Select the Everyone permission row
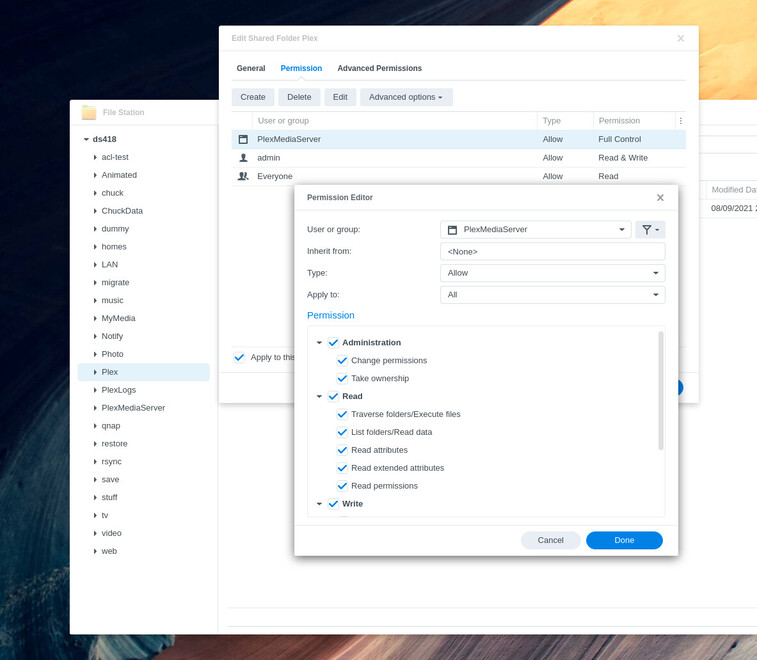 pyautogui.click(x=458, y=176)
